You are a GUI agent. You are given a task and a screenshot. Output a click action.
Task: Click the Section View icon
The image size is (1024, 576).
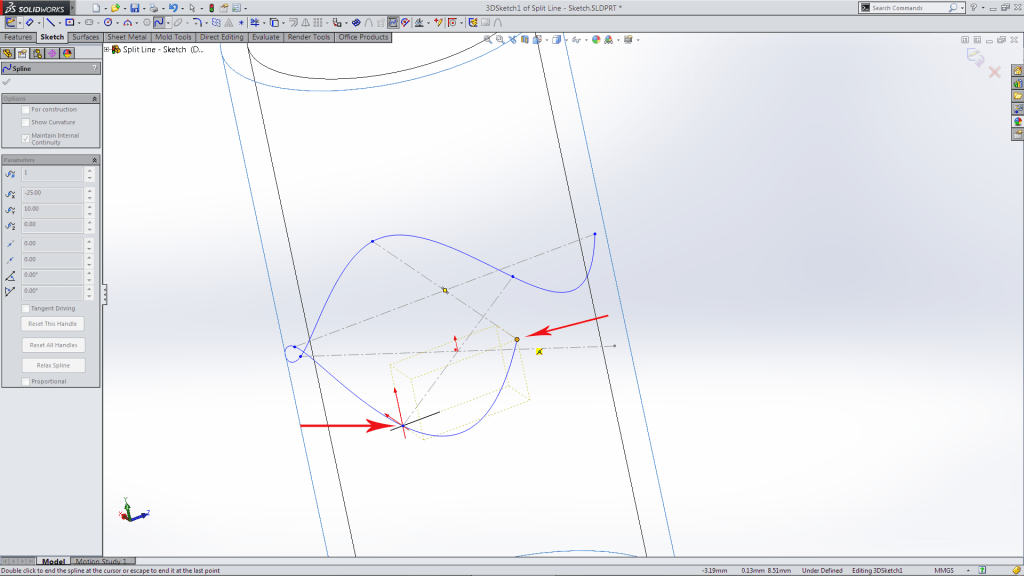click(524, 41)
